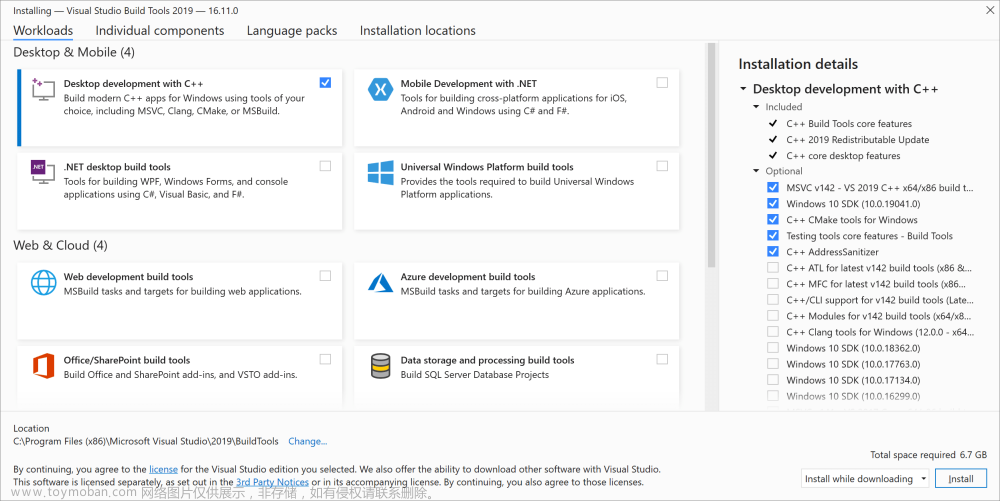Click the Install button
The width and height of the screenshot is (1000, 501).
pyautogui.click(x=960, y=479)
